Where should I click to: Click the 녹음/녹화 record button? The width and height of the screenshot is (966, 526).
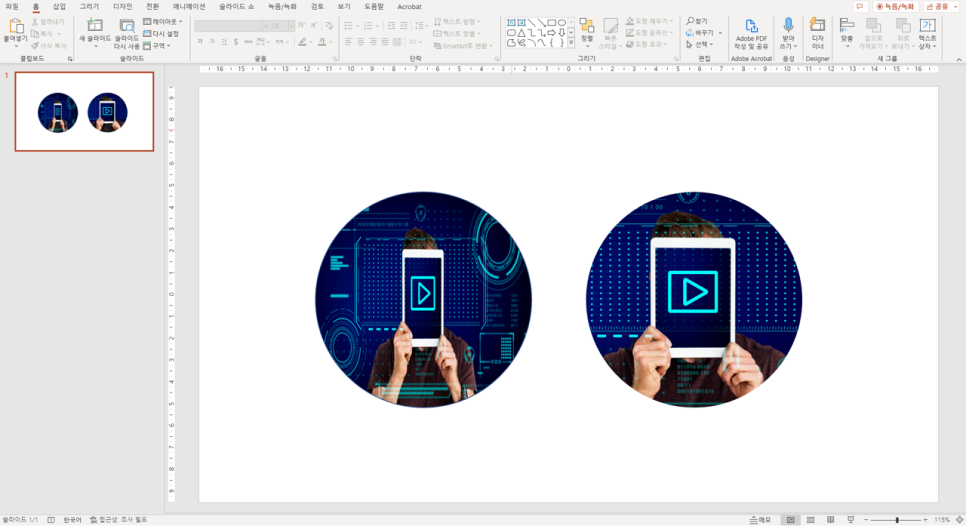(895, 6)
